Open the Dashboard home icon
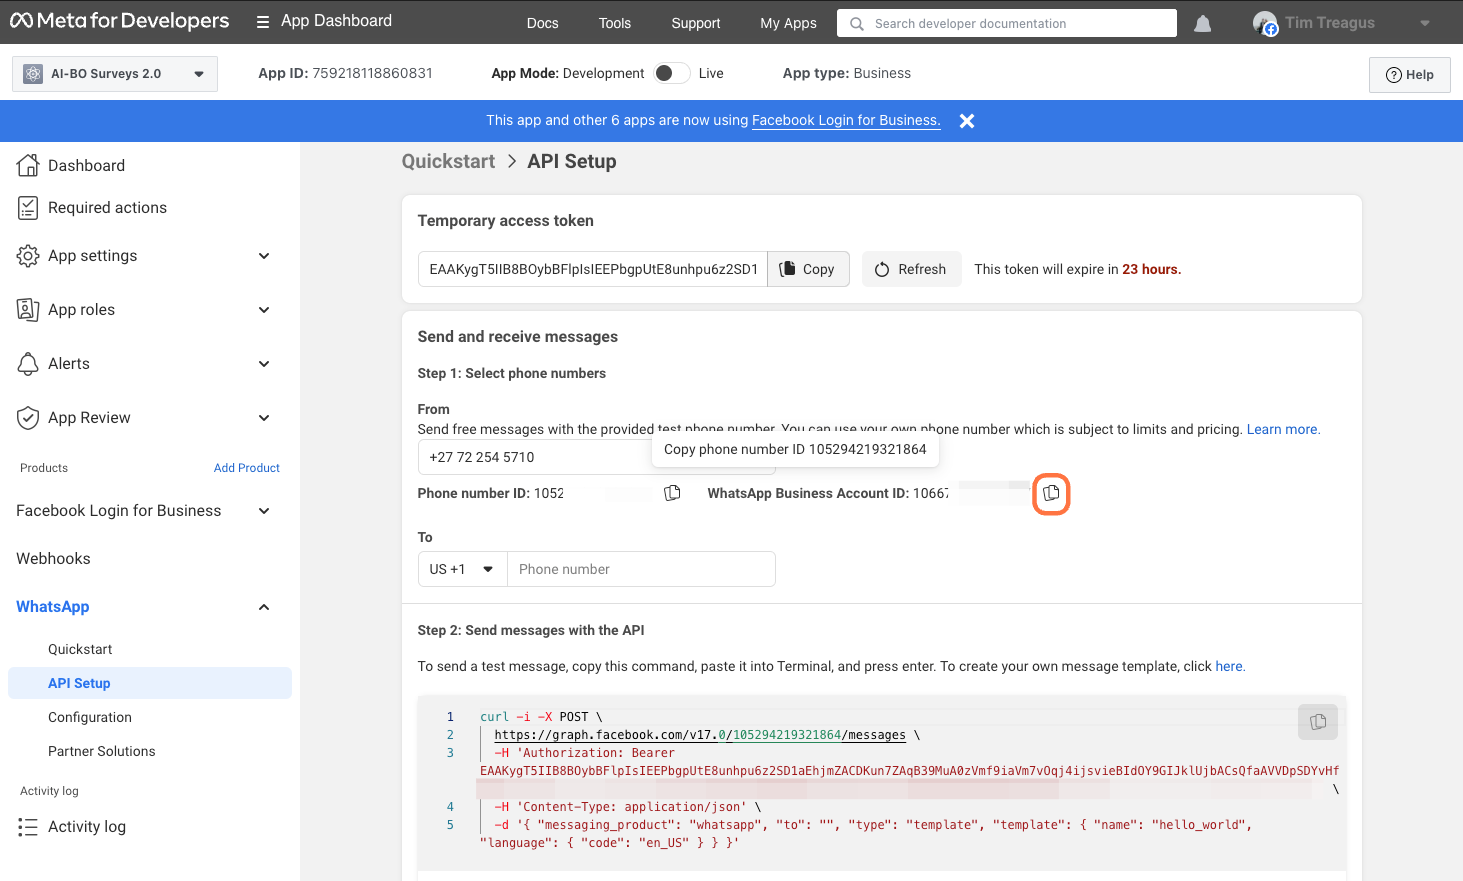The height and width of the screenshot is (881, 1463). click(28, 165)
